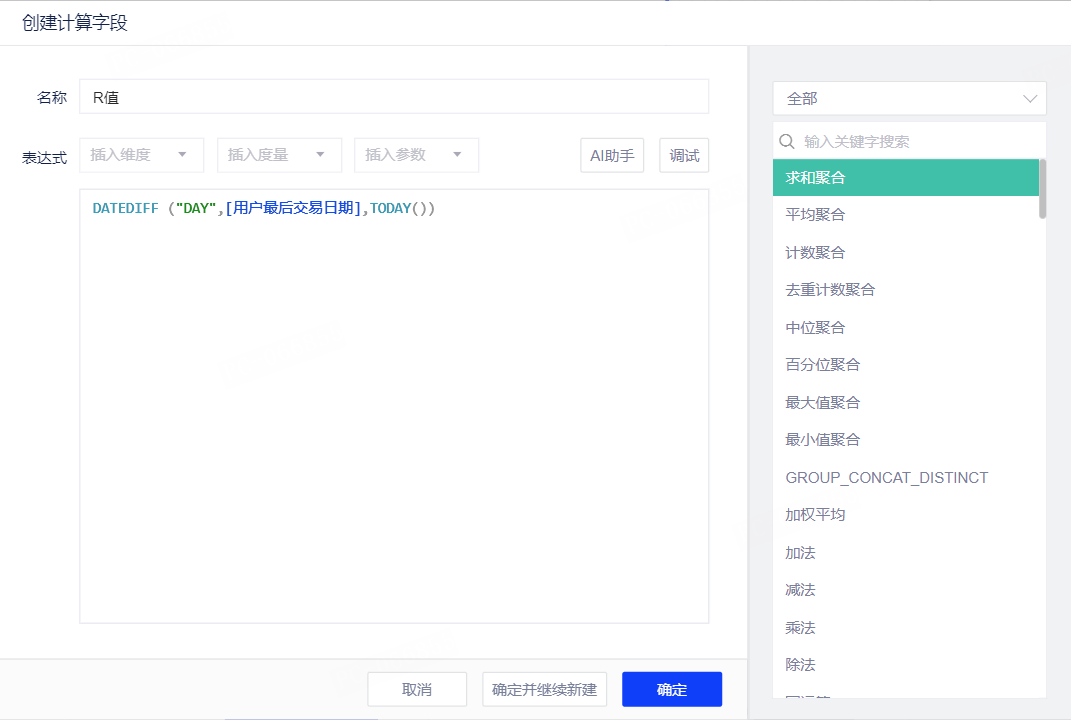Confirm with the blue 确定 button
1071x720 pixels.
coord(671,689)
